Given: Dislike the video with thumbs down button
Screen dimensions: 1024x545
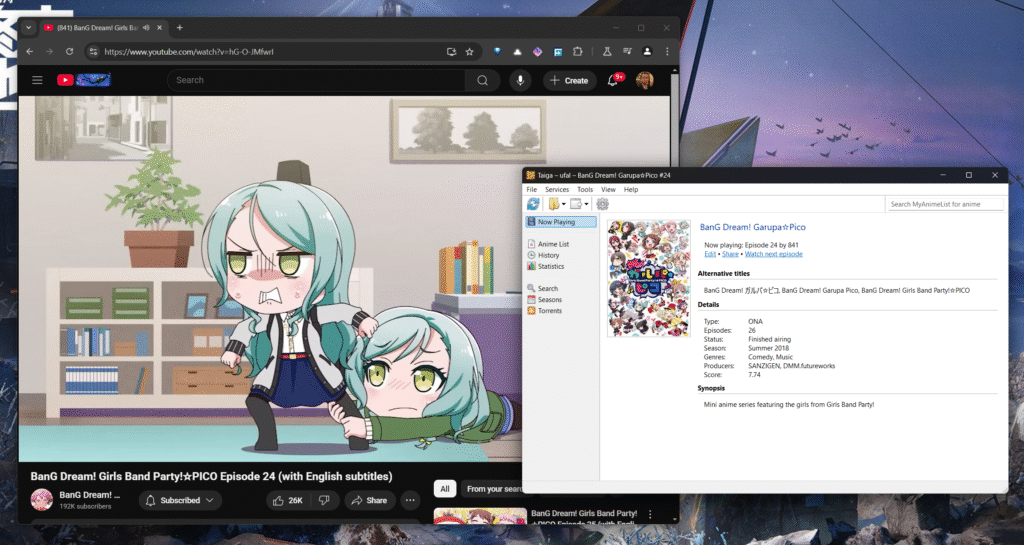Looking at the screenshot, I should (324, 501).
